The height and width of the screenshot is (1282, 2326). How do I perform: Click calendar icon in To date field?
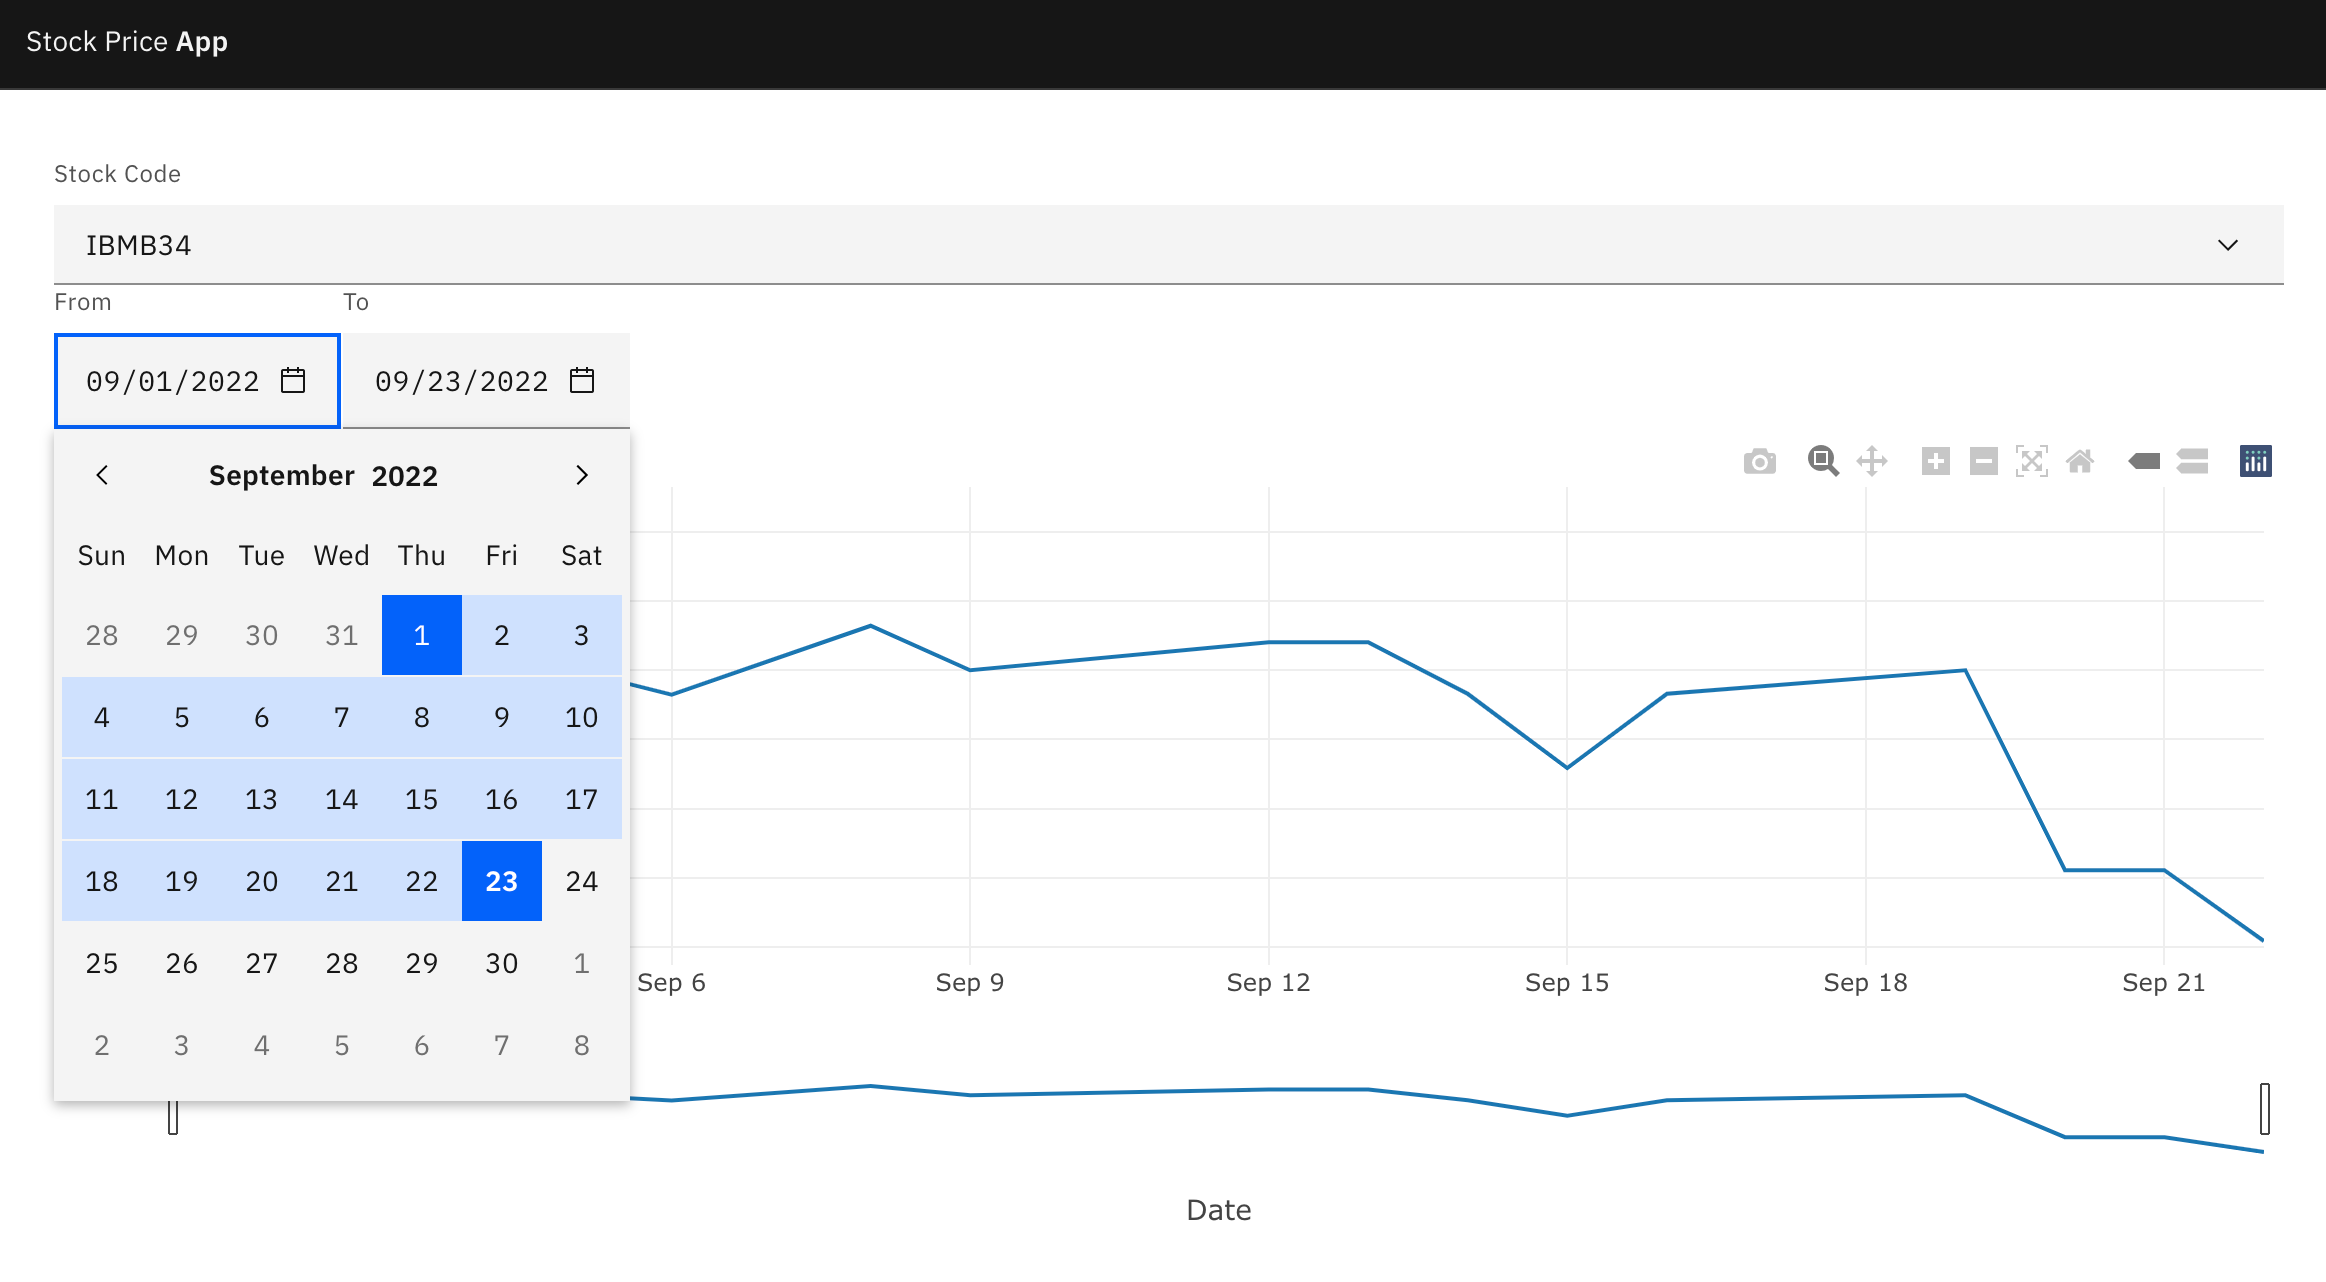click(582, 381)
